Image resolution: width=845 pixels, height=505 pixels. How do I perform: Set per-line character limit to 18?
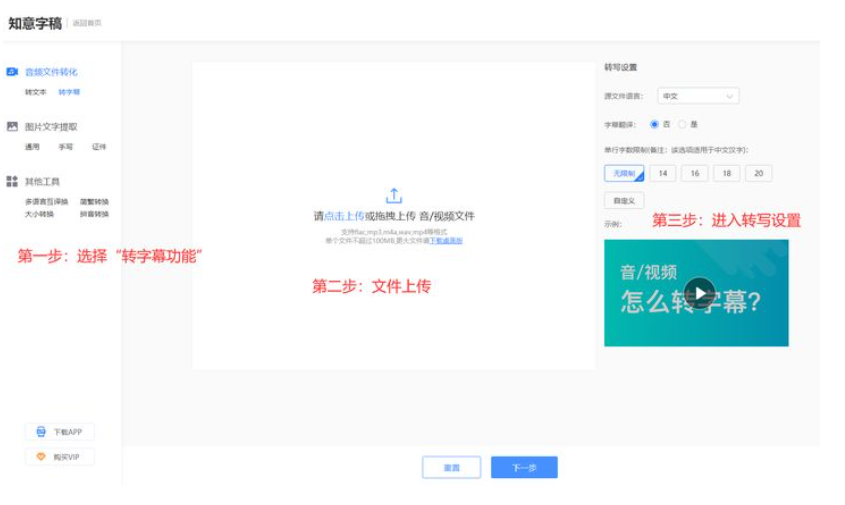click(726, 174)
